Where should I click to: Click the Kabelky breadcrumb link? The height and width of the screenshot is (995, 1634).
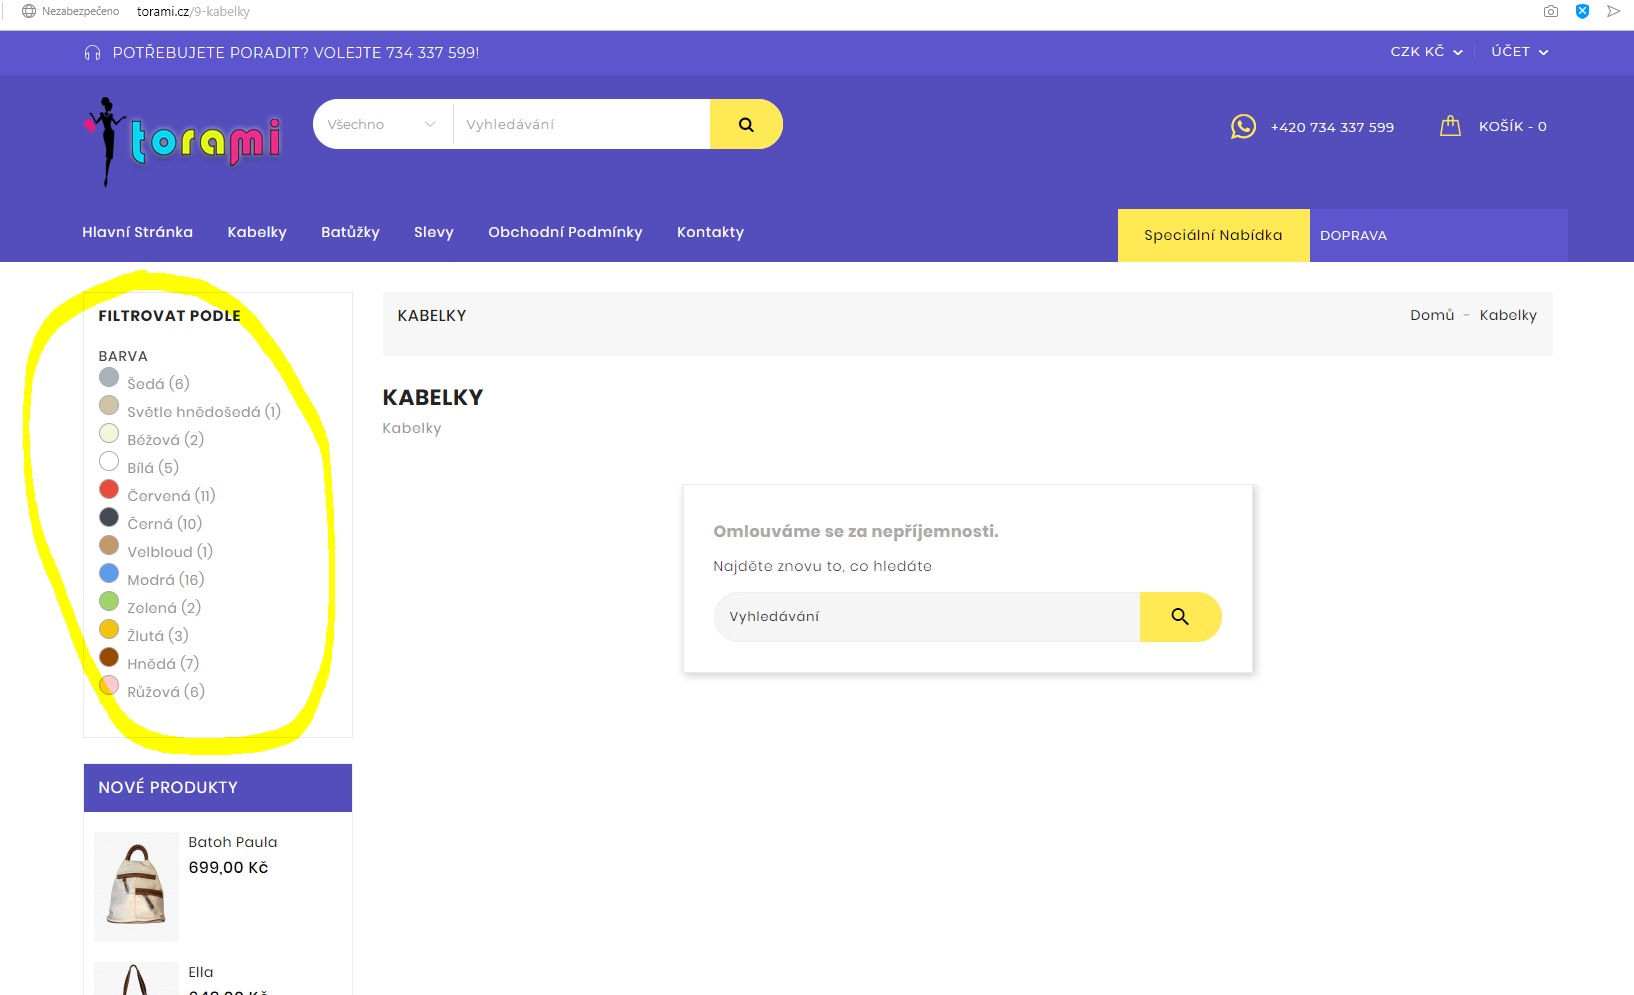[1508, 315]
